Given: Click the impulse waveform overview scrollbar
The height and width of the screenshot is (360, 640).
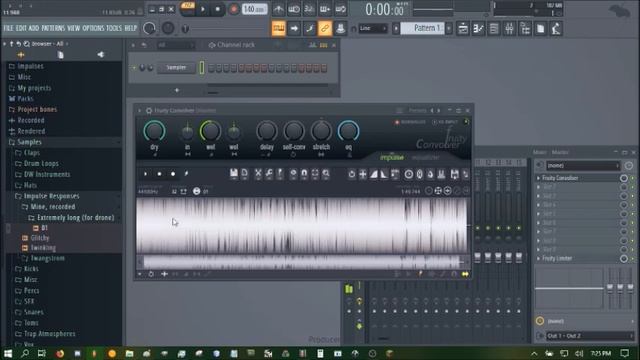Looking at the screenshot, I should coord(302,262).
